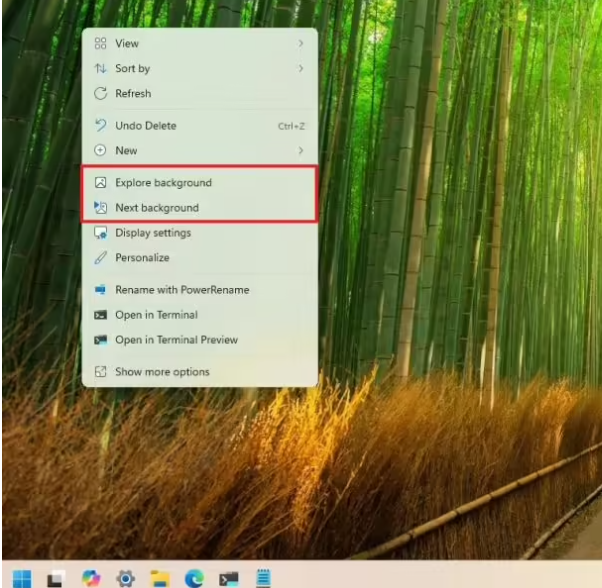
Task: Select Personalize in the context menu
Action: (x=142, y=258)
